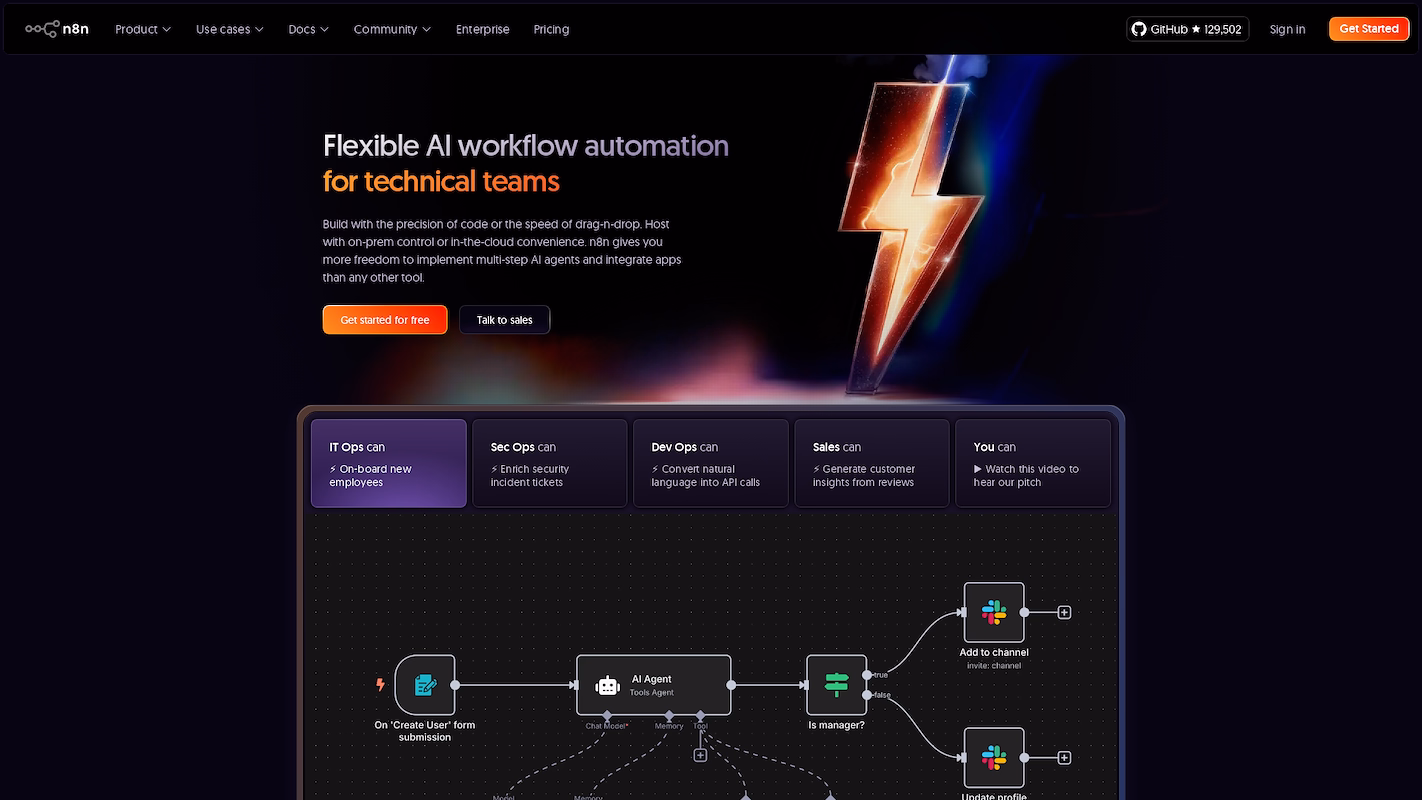Select the IT Ops tab

(389, 463)
